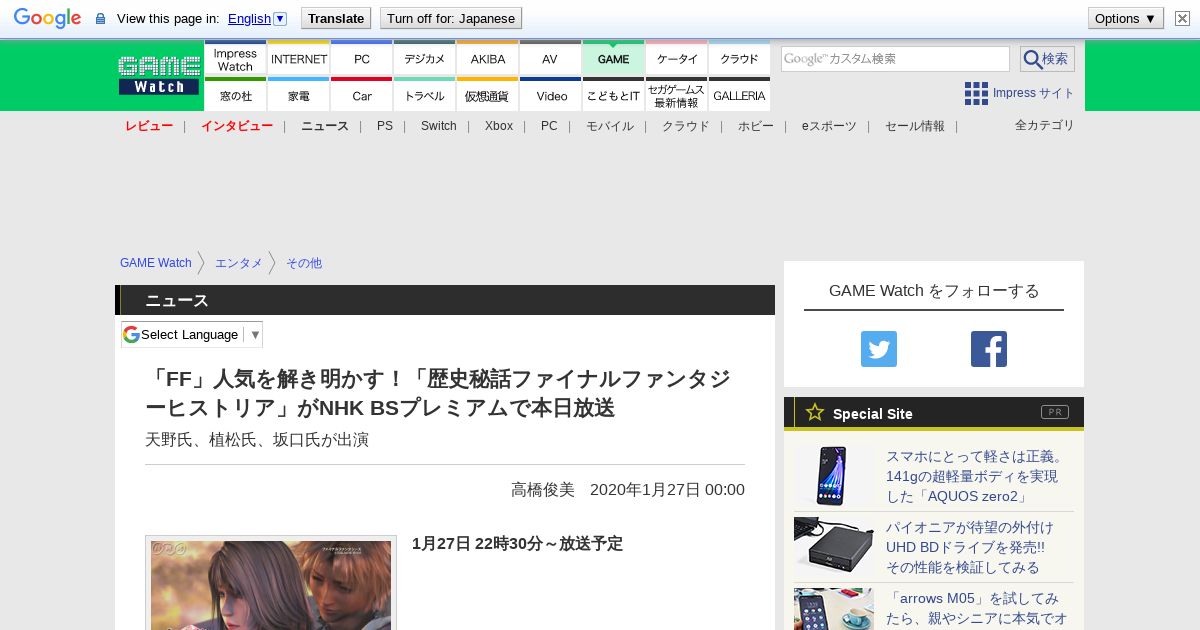
Task: Open AQUOS zero2 phone thumbnail
Action: [x=834, y=476]
